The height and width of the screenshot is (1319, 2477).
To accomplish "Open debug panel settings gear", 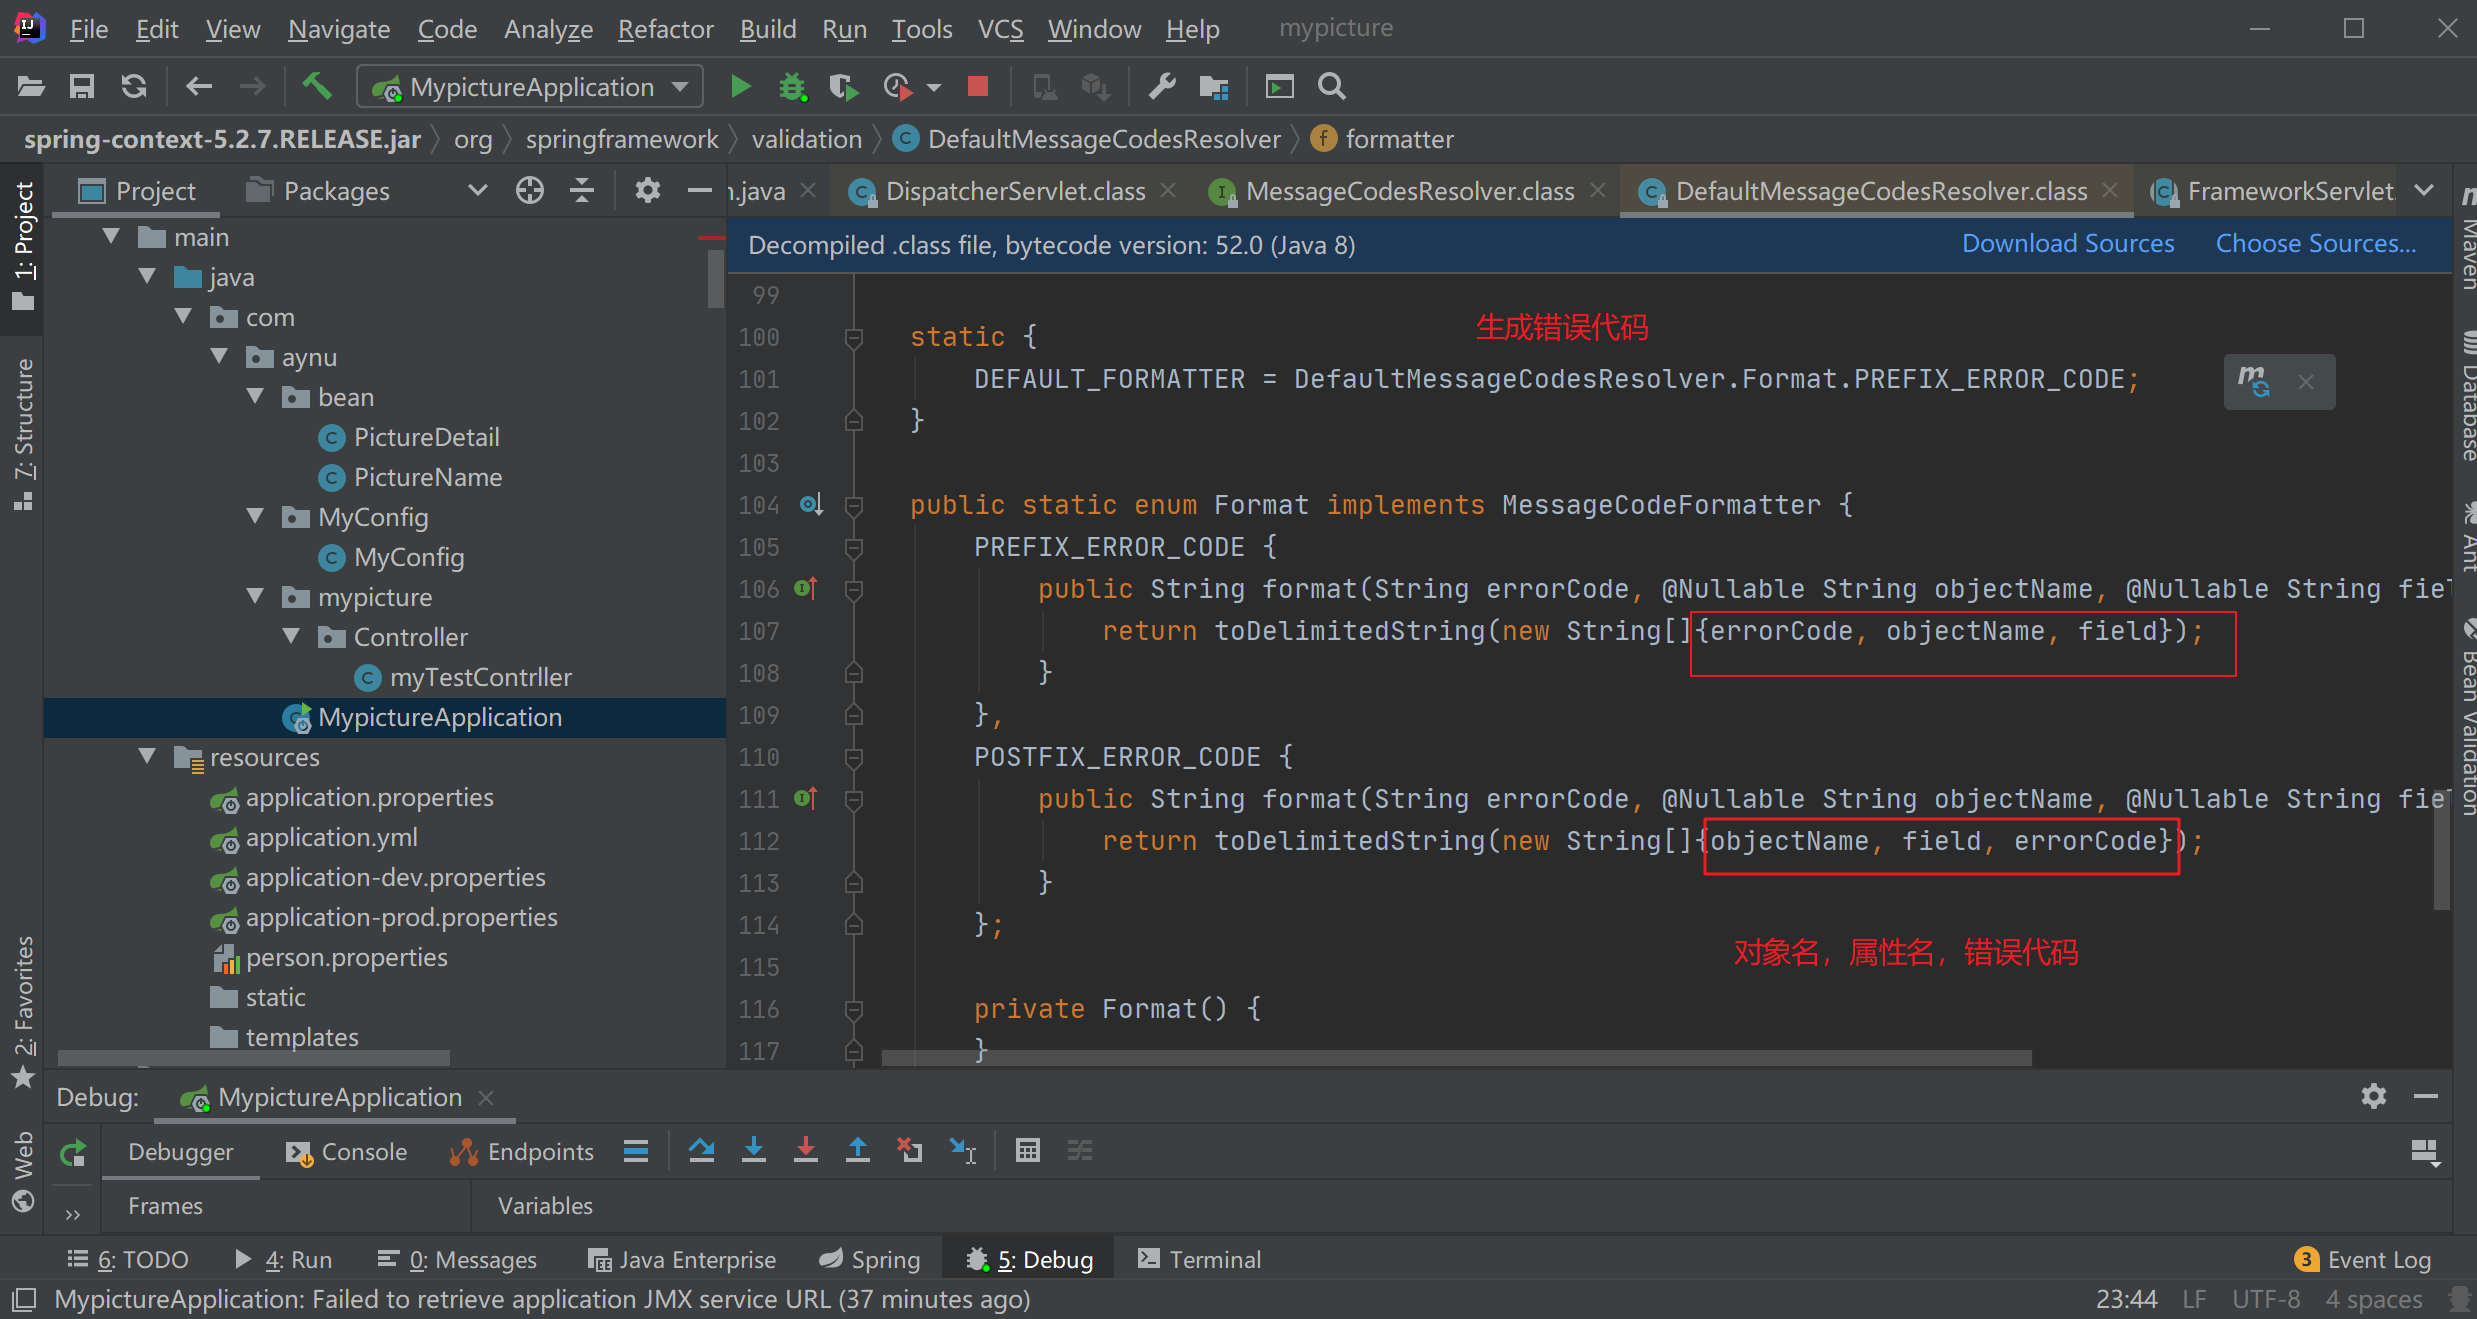I will coord(2373,1097).
